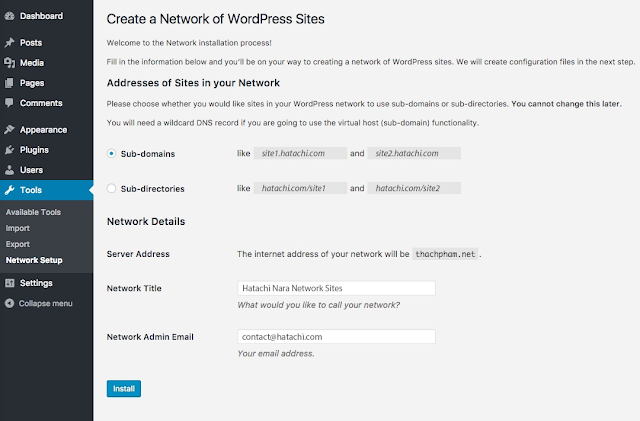This screenshot has width=640, height=421.
Task: Click the Network Title field label
Action: coord(134,288)
